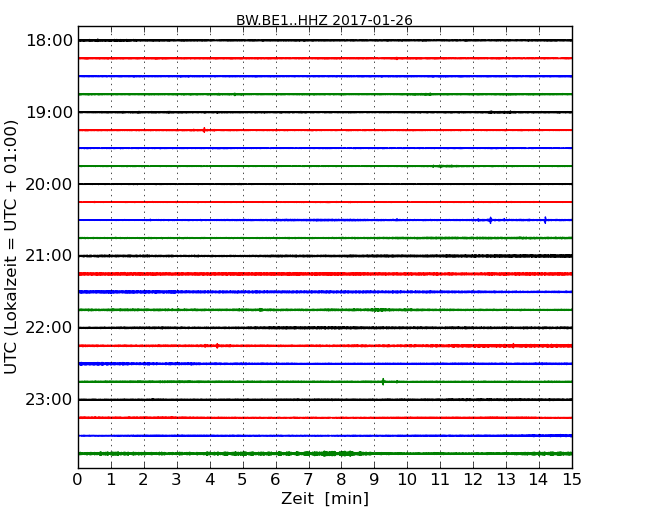Click the y-axis label UTC (Lokalzeit = UTC + 01:00)
The height and width of the screenshot is (520, 650).
tap(10, 247)
